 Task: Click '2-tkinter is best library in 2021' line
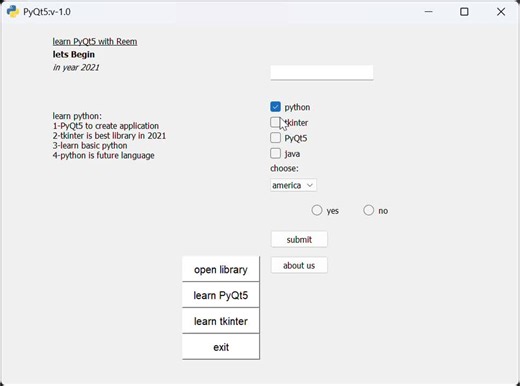109,136
